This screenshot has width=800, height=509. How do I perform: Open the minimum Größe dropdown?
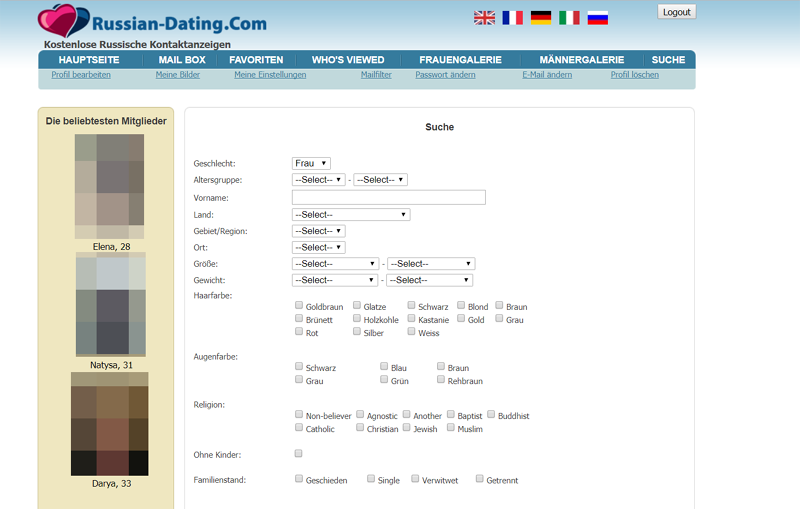click(x=335, y=264)
